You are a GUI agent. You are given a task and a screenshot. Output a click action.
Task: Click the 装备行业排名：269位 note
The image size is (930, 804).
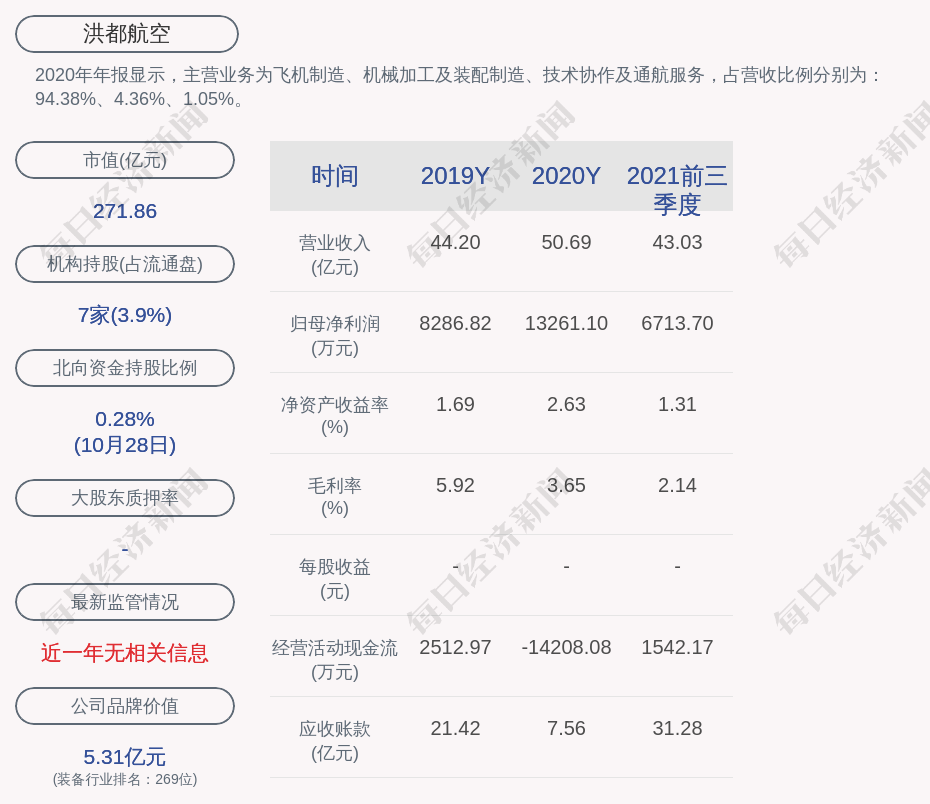pos(125,779)
